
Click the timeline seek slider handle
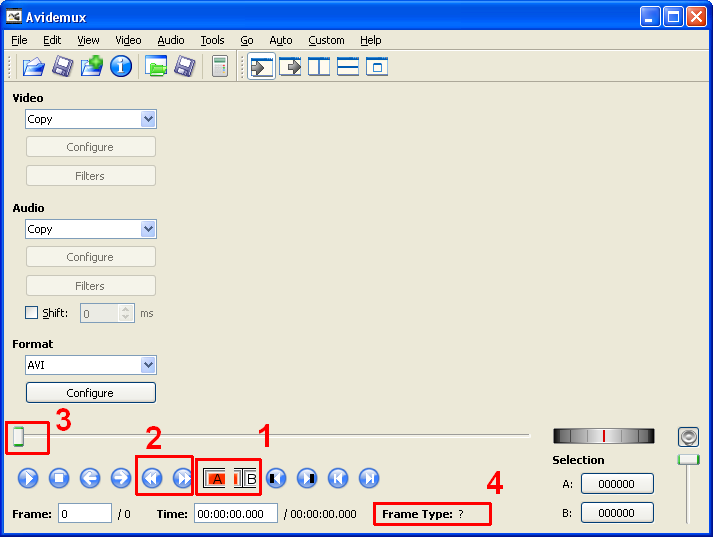[x=18, y=437]
